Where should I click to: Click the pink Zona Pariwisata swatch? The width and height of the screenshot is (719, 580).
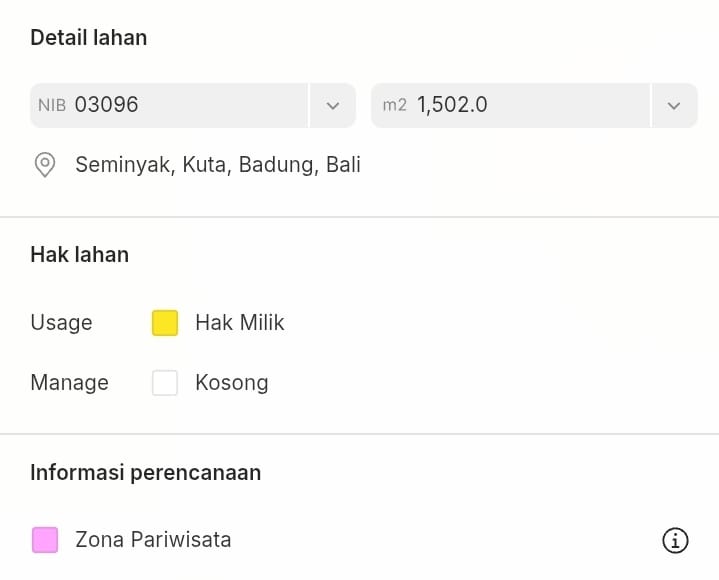pos(45,540)
